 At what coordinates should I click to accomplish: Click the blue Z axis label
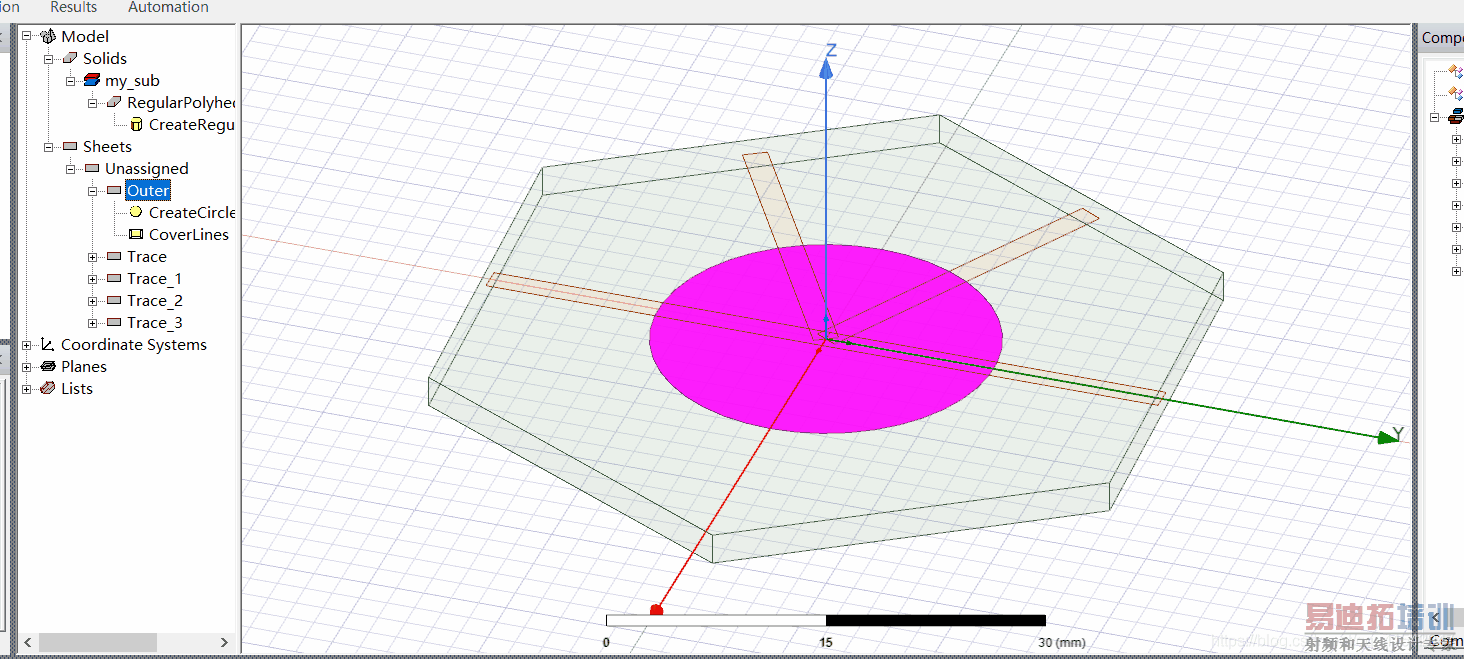pos(830,50)
